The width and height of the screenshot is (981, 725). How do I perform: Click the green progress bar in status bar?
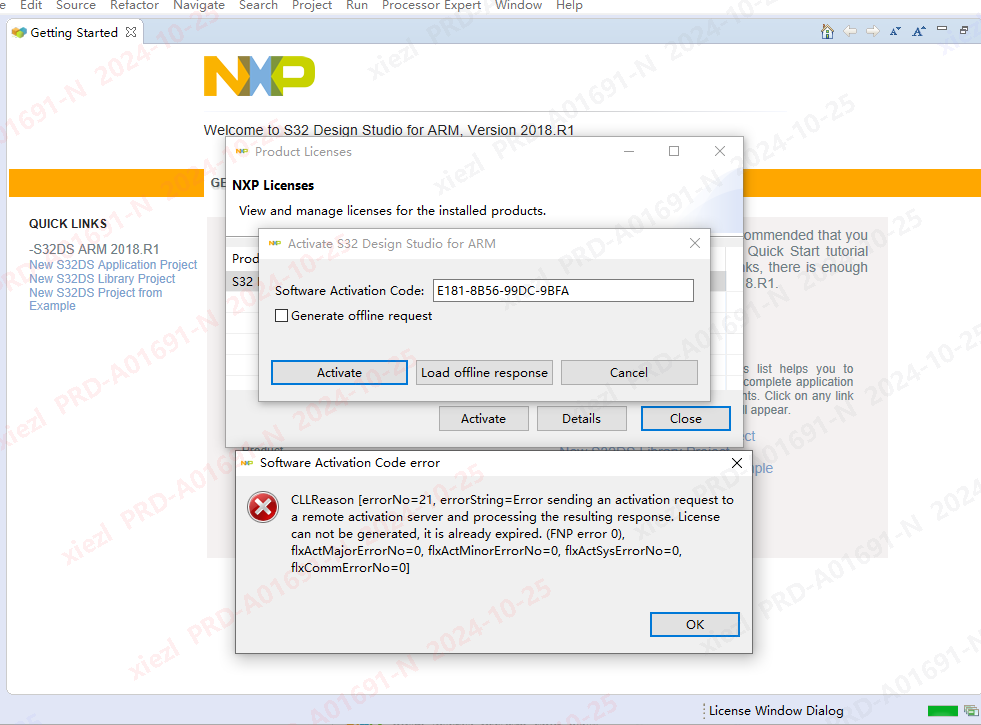[x=943, y=711]
